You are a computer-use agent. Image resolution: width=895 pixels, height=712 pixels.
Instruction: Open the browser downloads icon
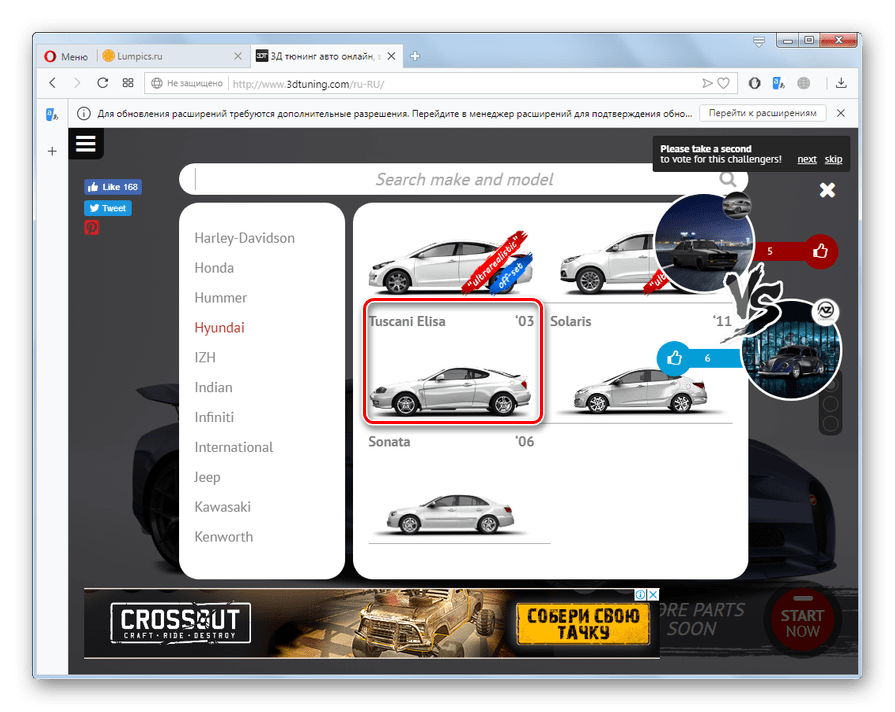pyautogui.click(x=841, y=83)
